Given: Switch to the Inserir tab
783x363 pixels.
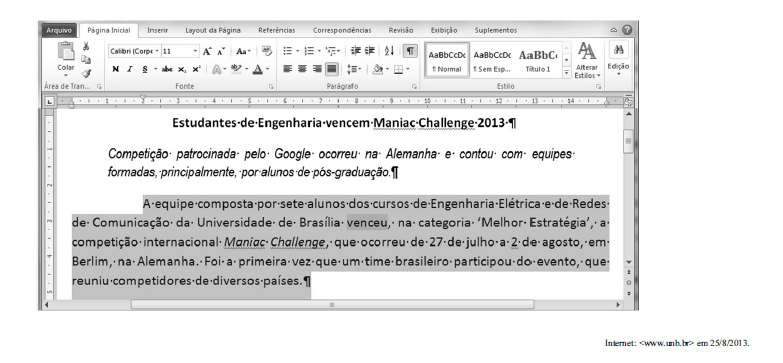Looking at the screenshot, I should (x=157, y=30).
